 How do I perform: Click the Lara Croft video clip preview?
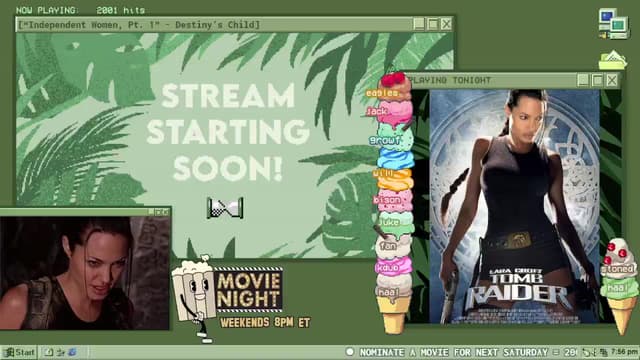(x=84, y=273)
